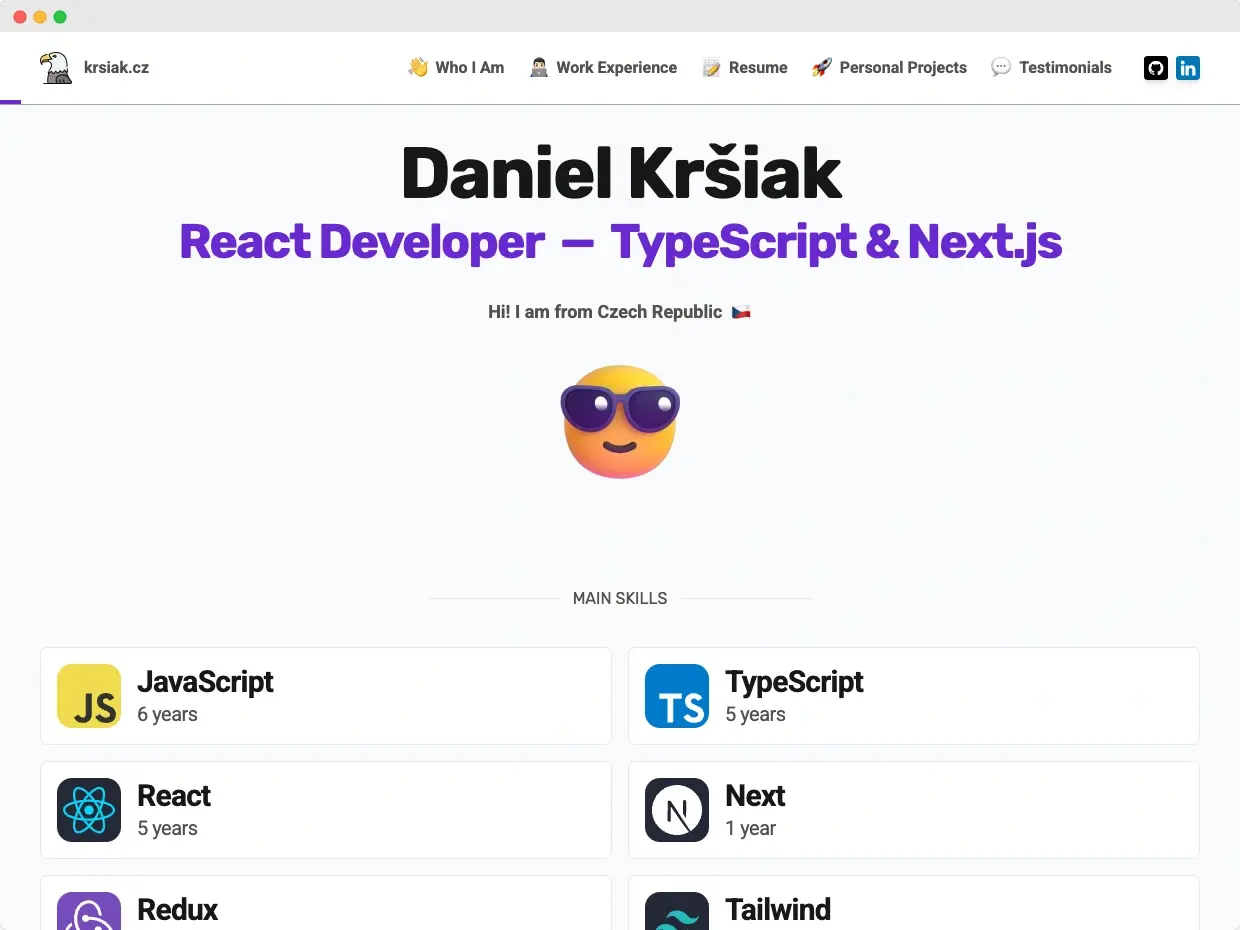The width and height of the screenshot is (1240, 930).
Task: Click the JavaScript JS logo icon
Action: coord(89,696)
